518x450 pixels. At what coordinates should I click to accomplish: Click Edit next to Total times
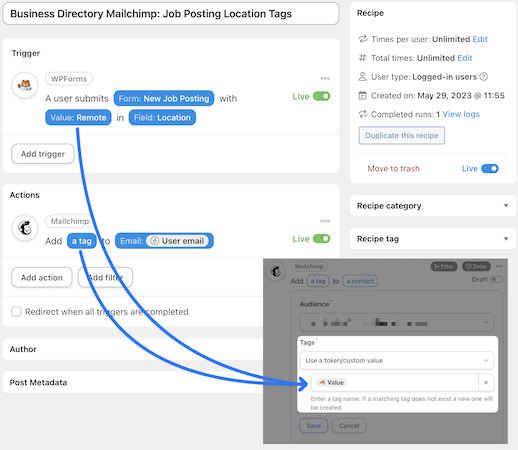tap(465, 58)
